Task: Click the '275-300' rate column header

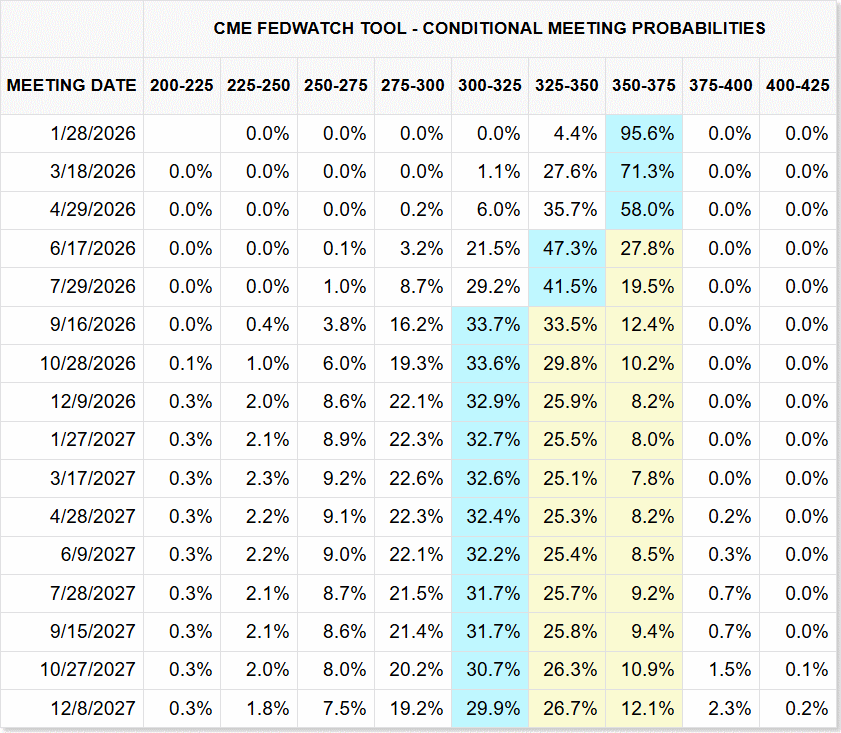Action: point(413,86)
